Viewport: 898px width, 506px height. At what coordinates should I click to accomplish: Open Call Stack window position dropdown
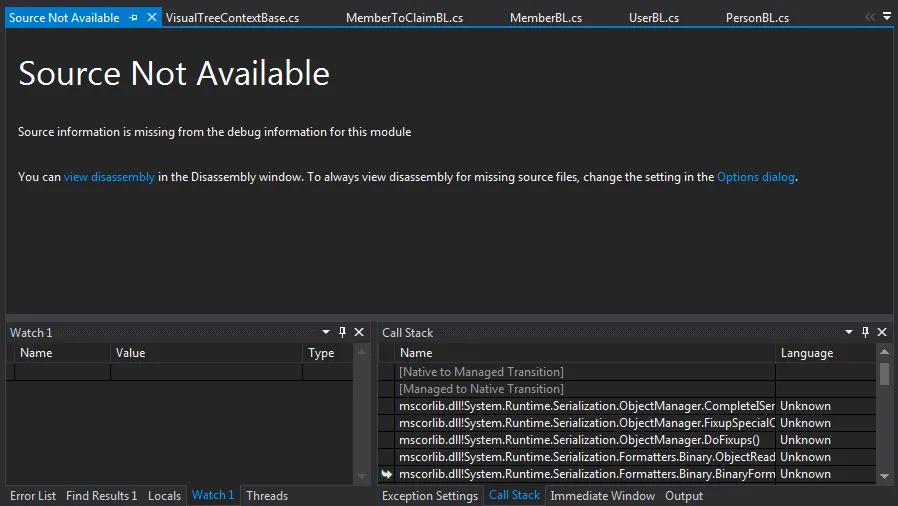[x=849, y=332]
